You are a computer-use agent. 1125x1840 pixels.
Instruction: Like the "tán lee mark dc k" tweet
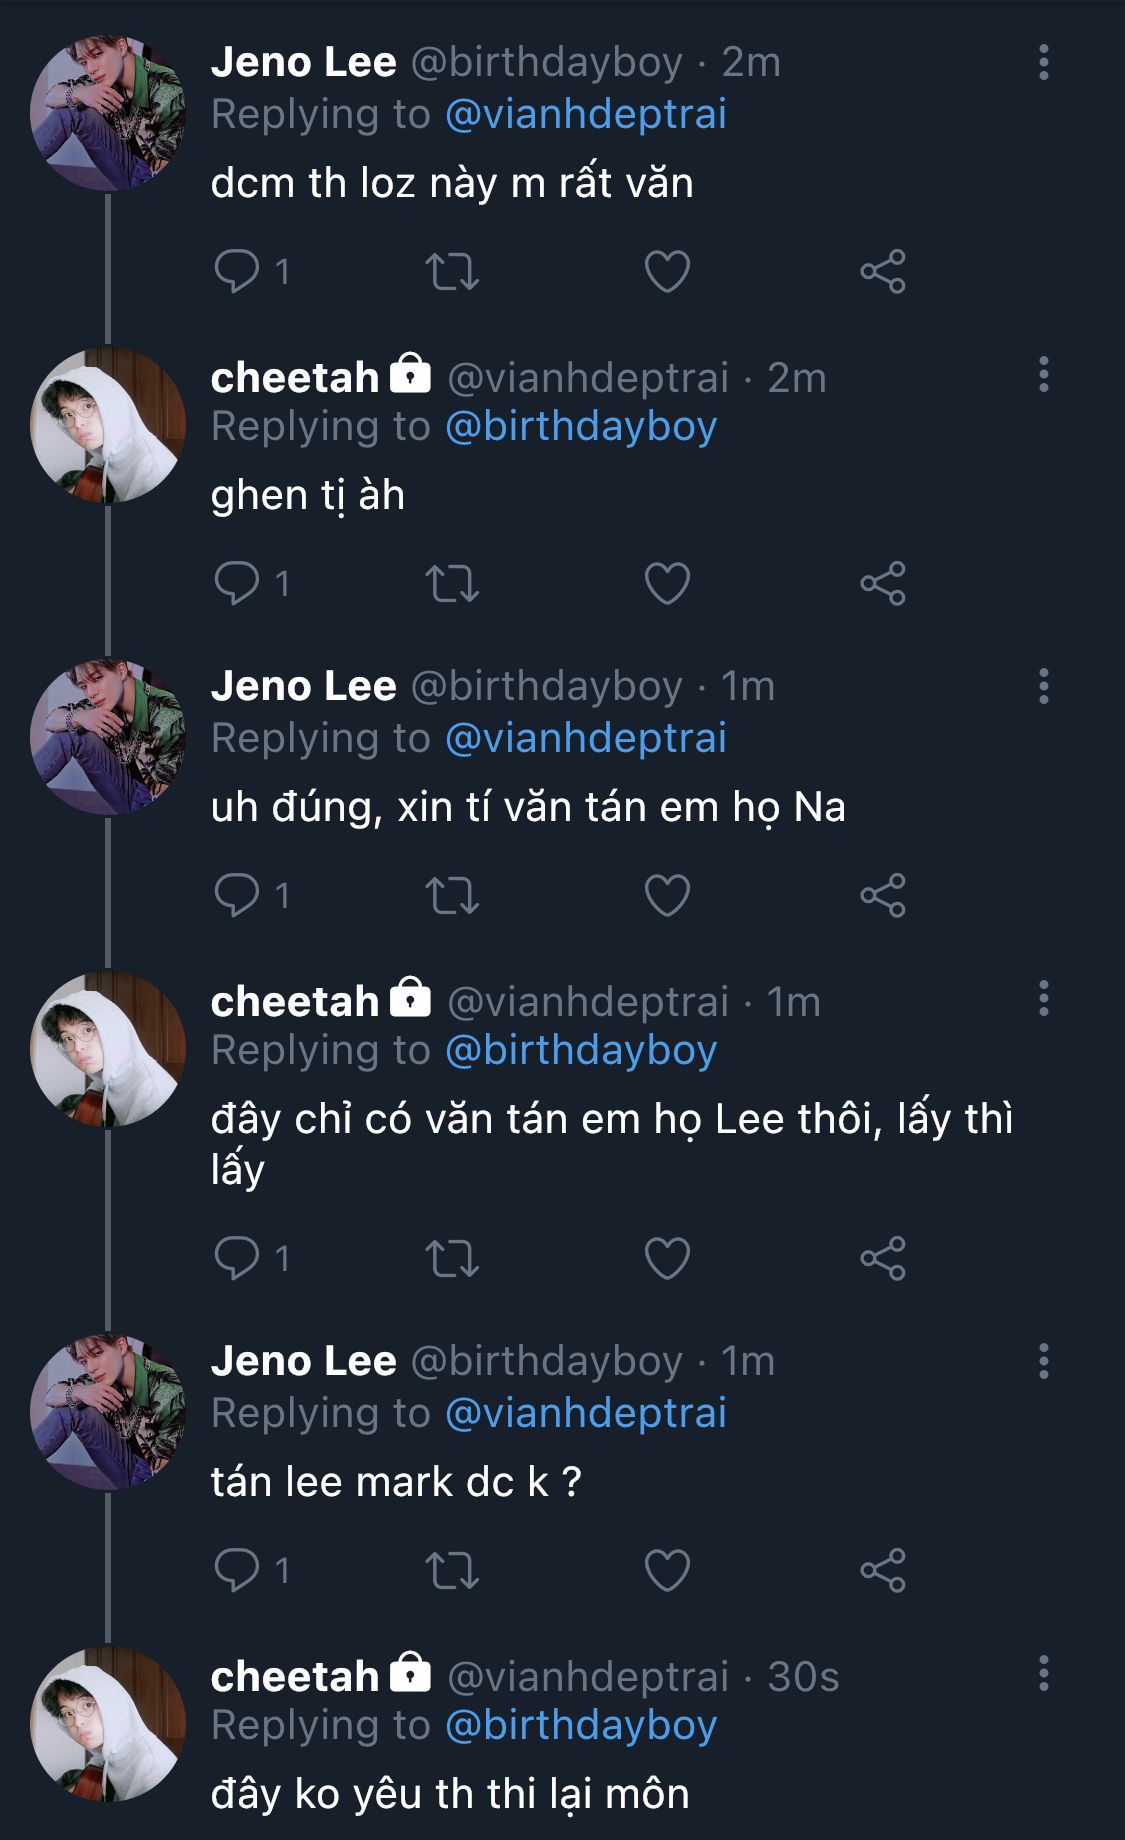coord(667,1570)
